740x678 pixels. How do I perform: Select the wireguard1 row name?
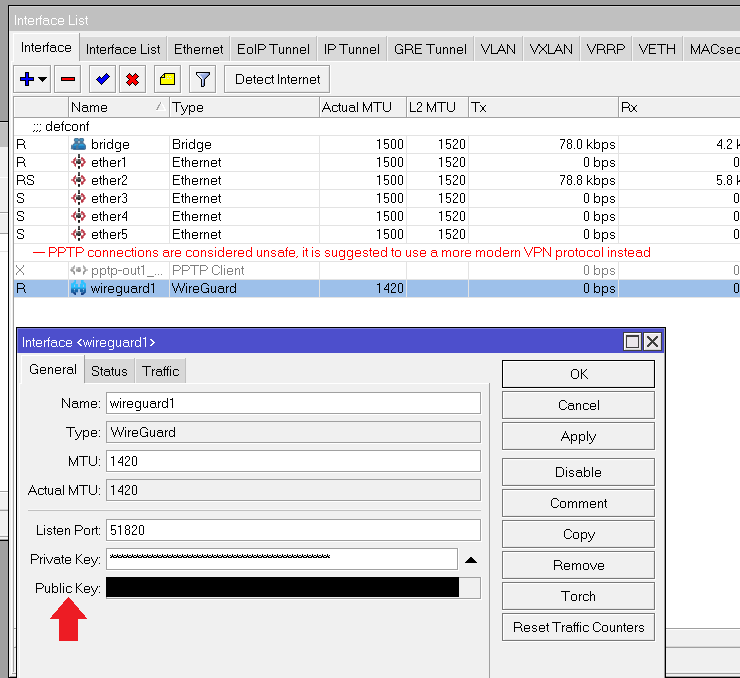click(x=123, y=288)
